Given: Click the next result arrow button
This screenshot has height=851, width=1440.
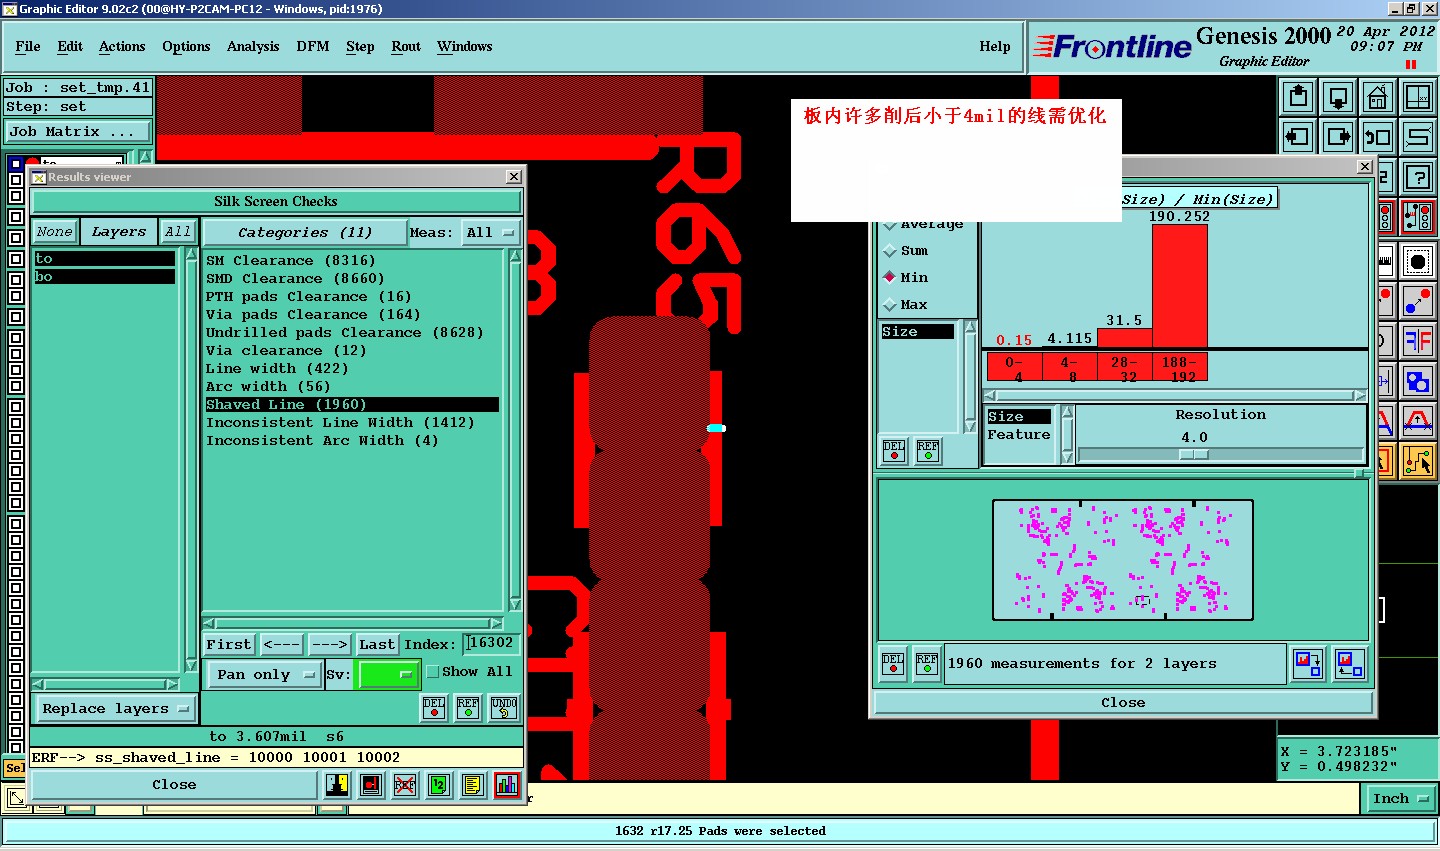Looking at the screenshot, I should click(329, 644).
